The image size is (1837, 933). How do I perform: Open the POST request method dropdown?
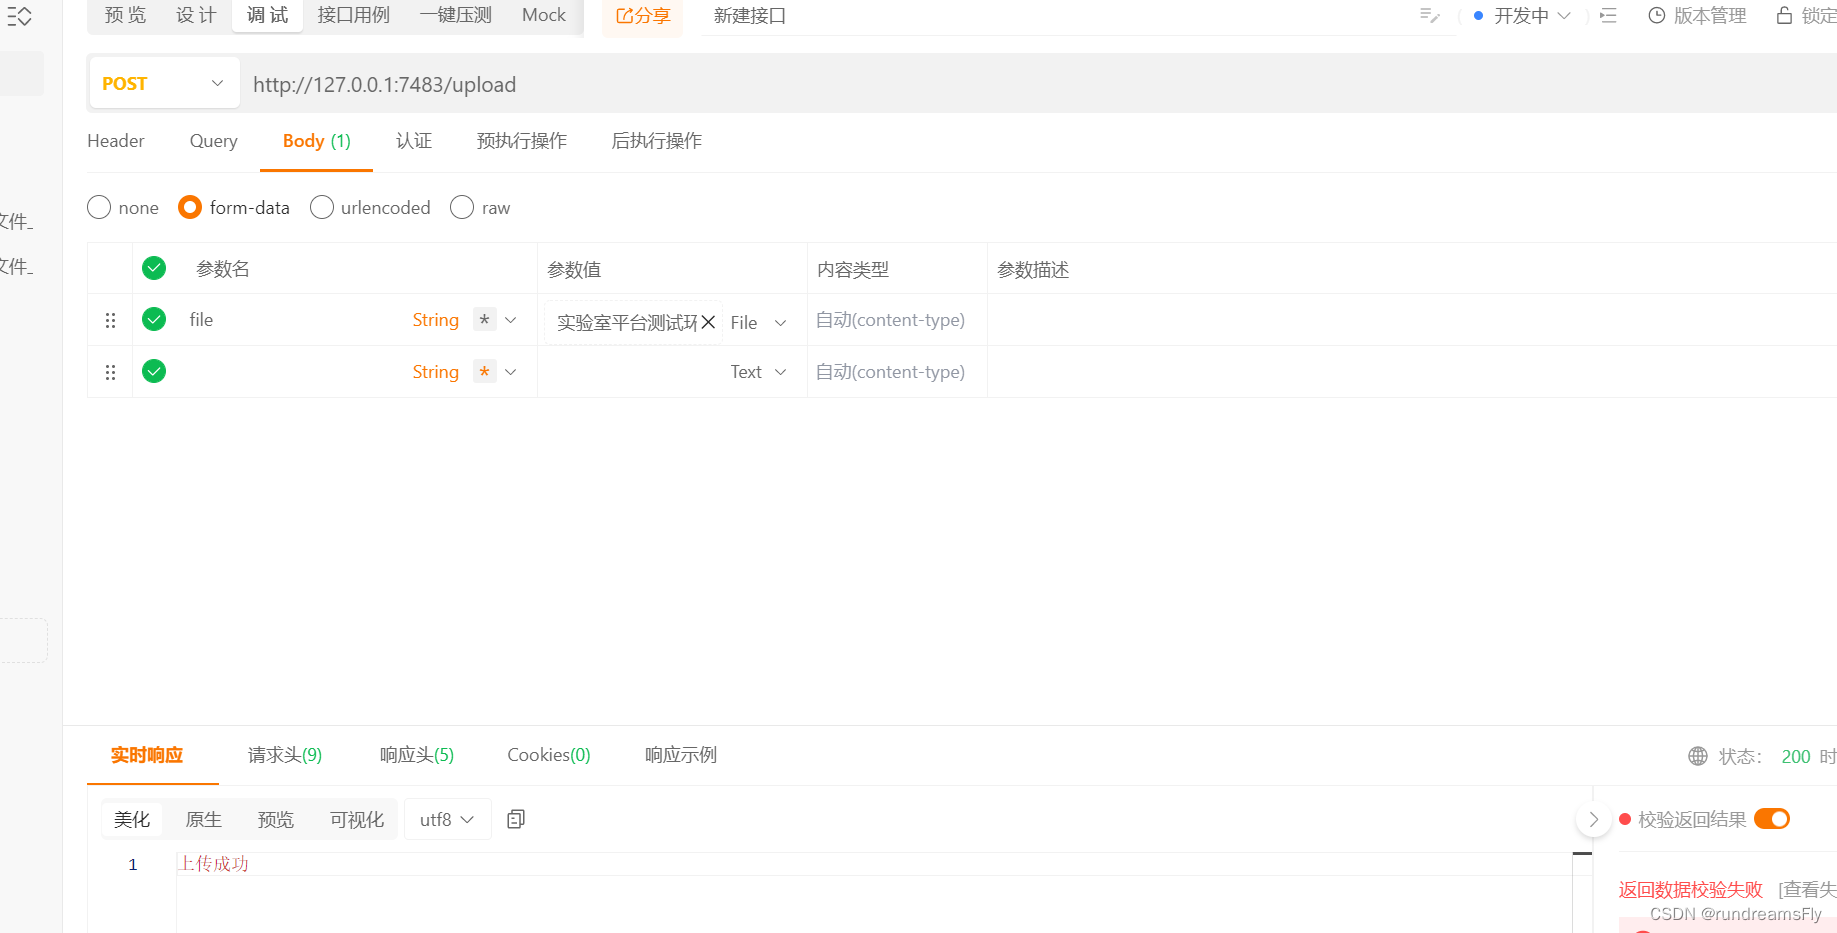tap(163, 83)
